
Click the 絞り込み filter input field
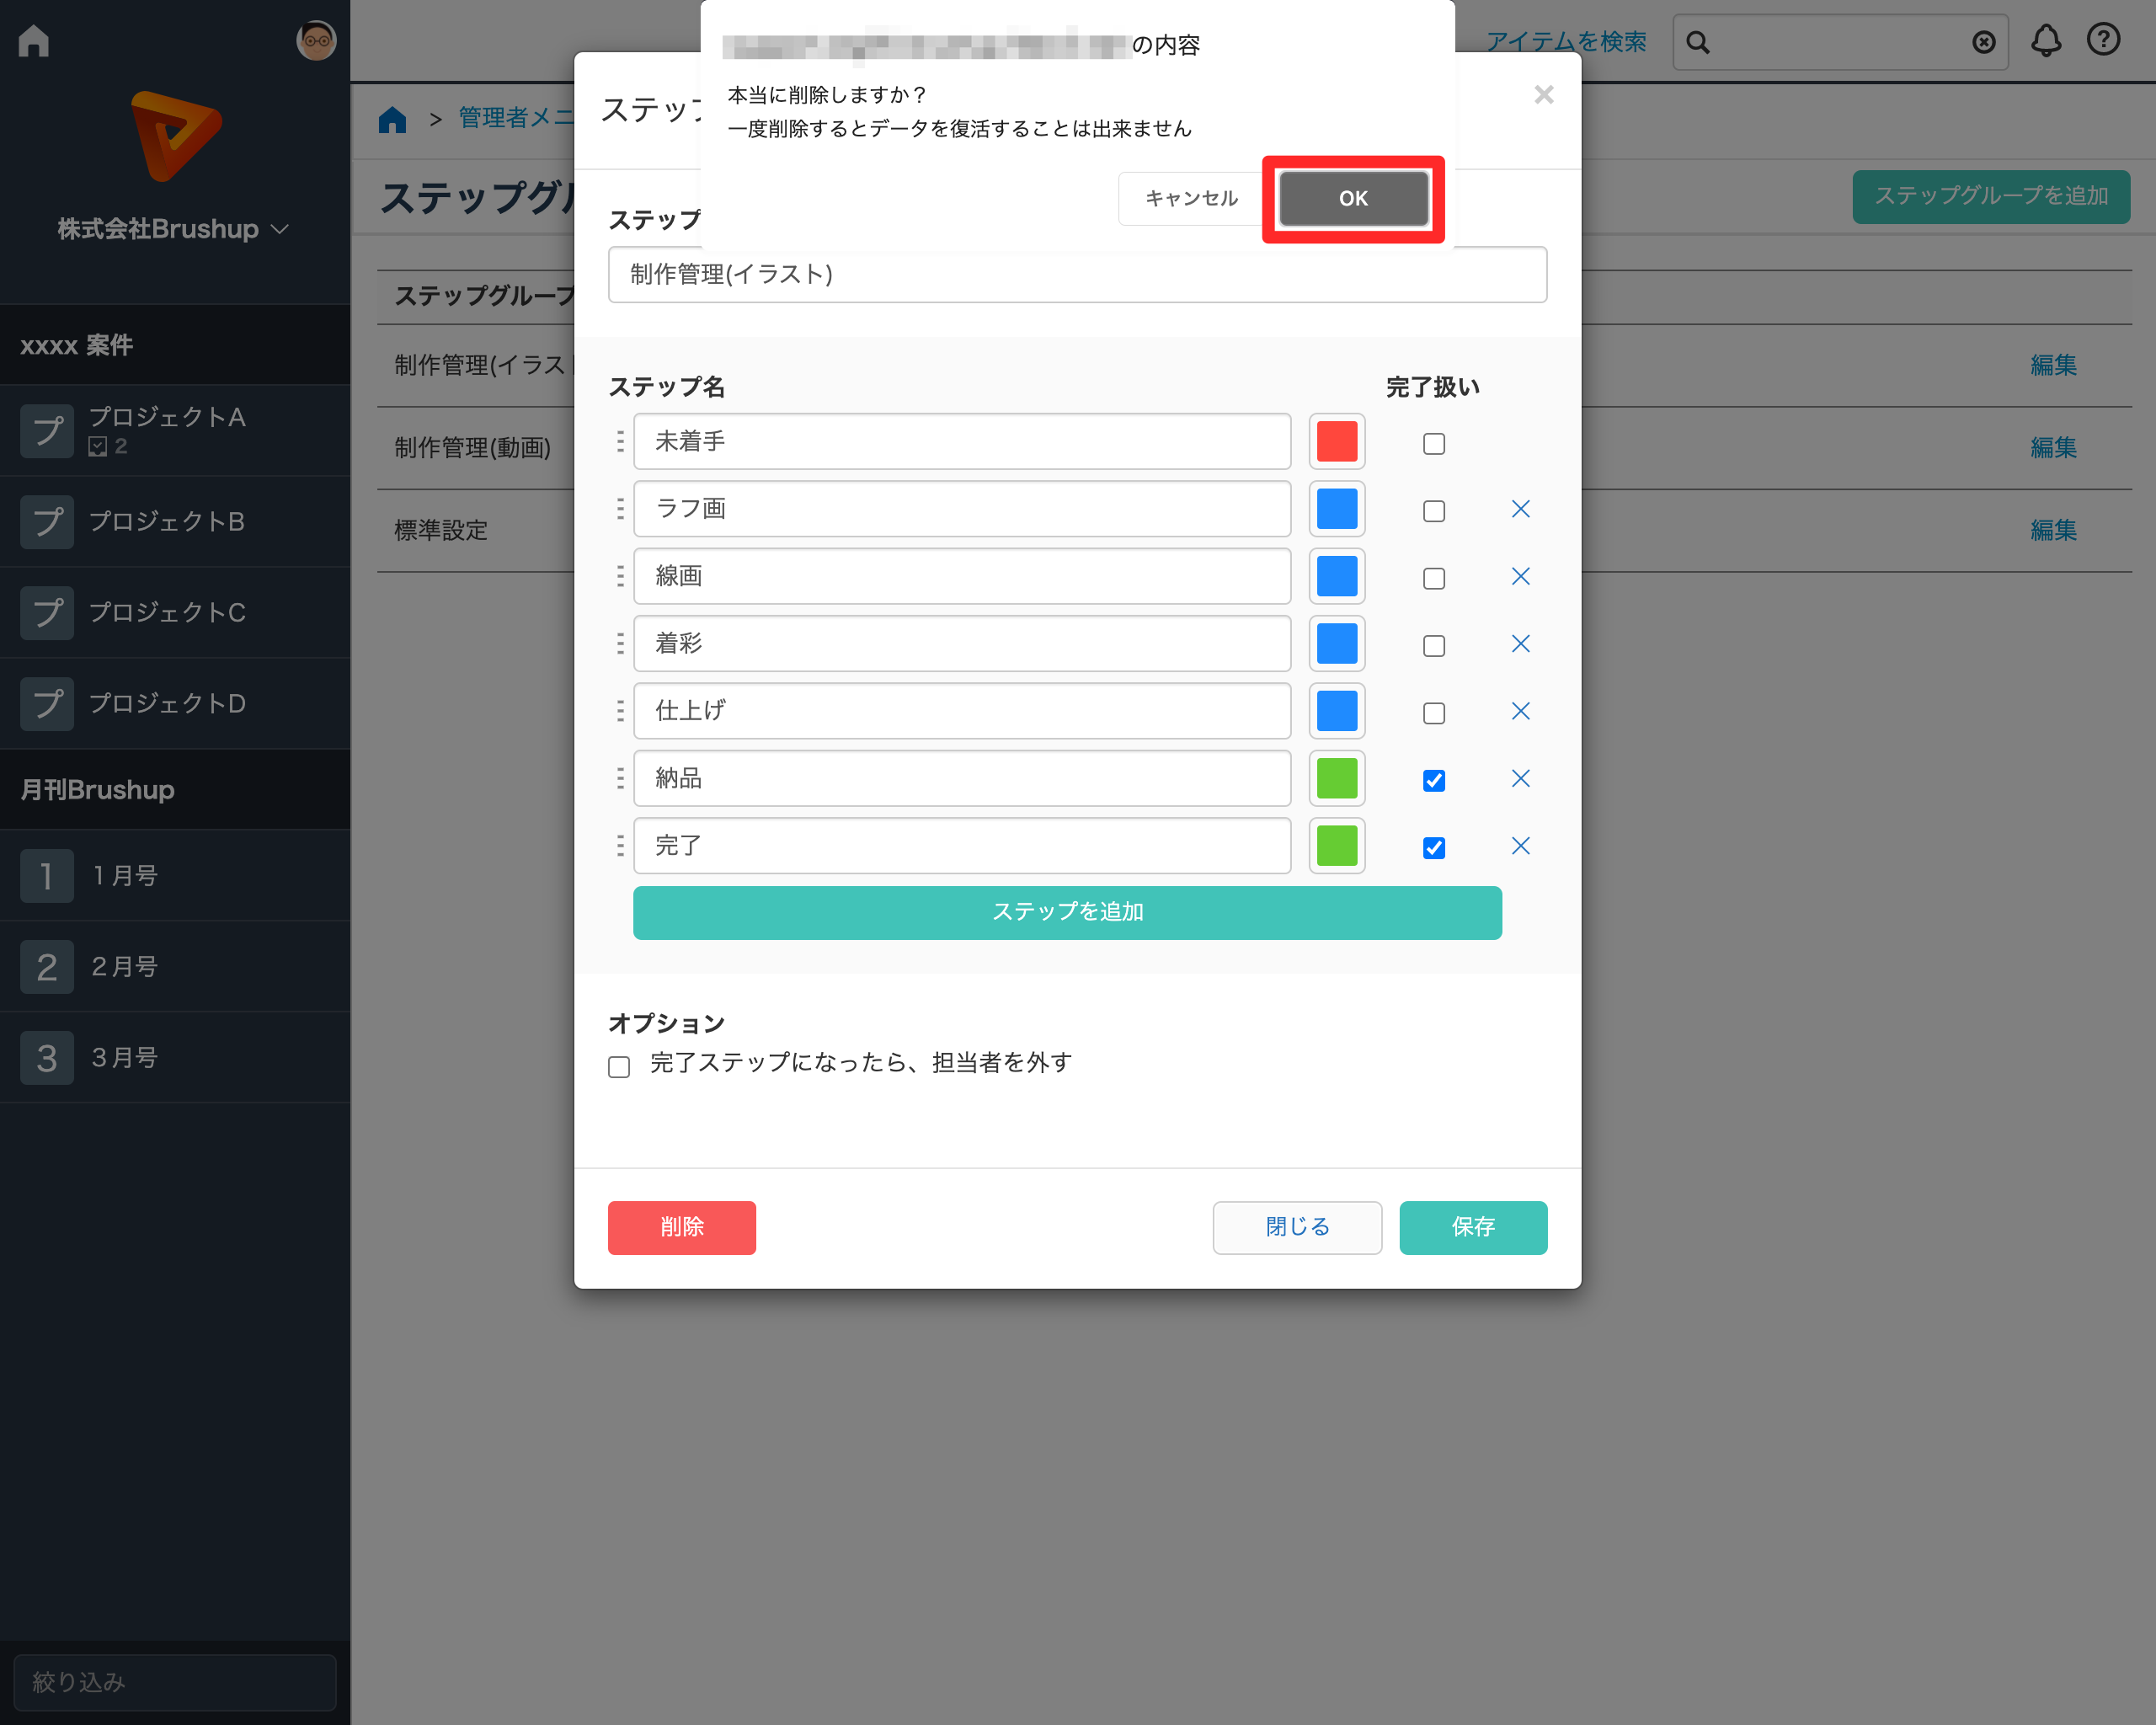tap(174, 1681)
